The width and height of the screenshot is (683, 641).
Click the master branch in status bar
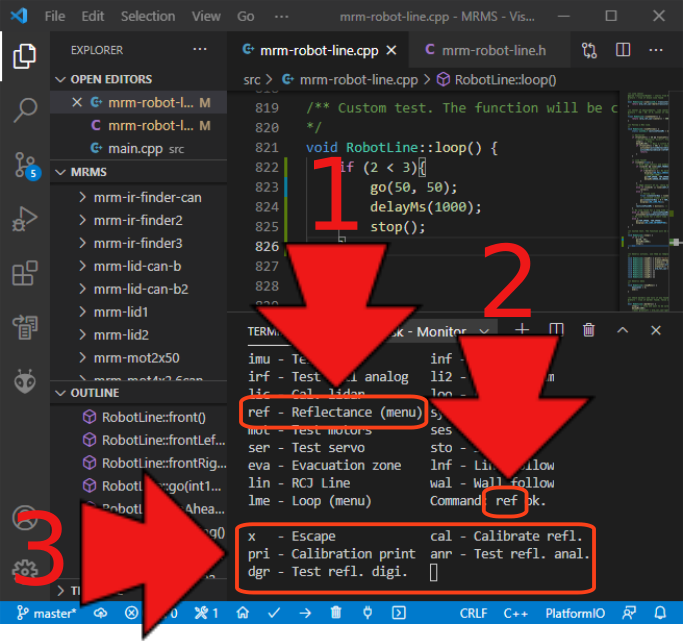pos(48,613)
